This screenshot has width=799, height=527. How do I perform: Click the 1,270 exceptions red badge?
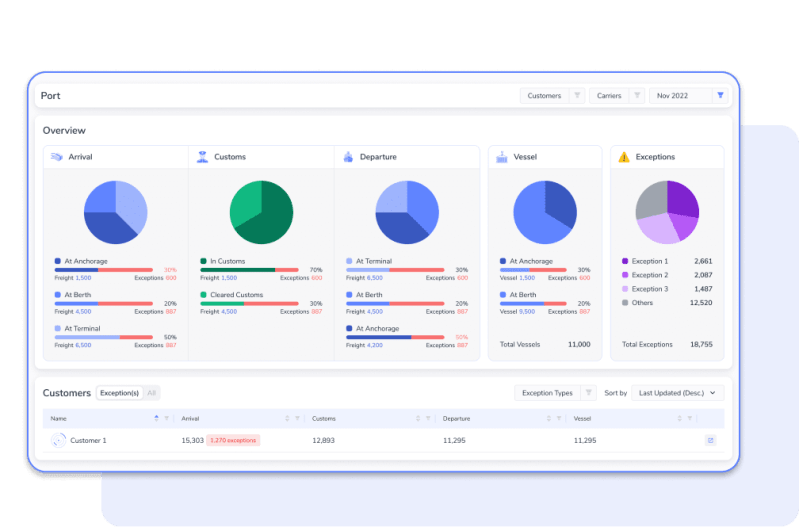233,440
